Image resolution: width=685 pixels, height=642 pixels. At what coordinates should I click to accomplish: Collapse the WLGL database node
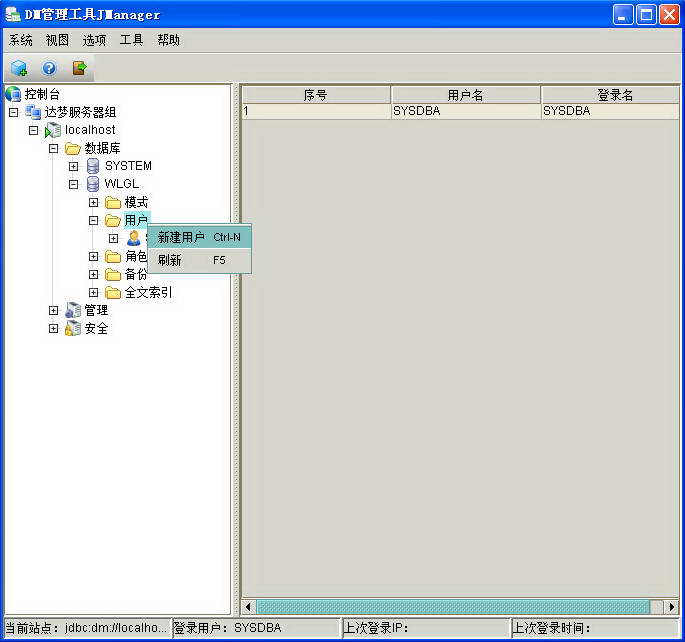coord(73,184)
